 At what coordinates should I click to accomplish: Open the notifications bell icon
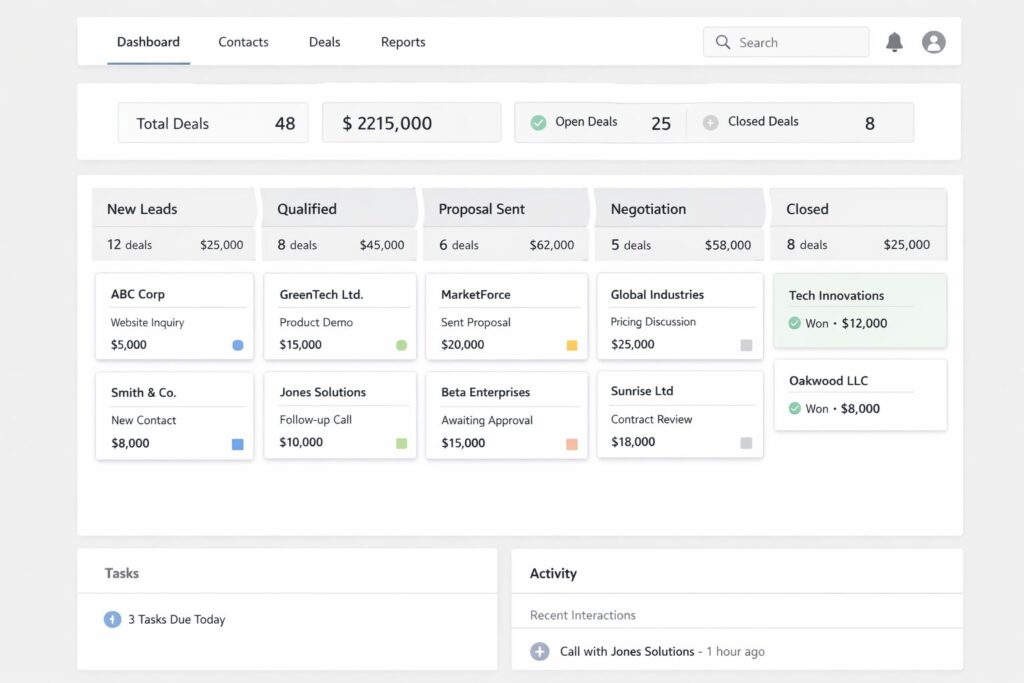click(x=894, y=42)
